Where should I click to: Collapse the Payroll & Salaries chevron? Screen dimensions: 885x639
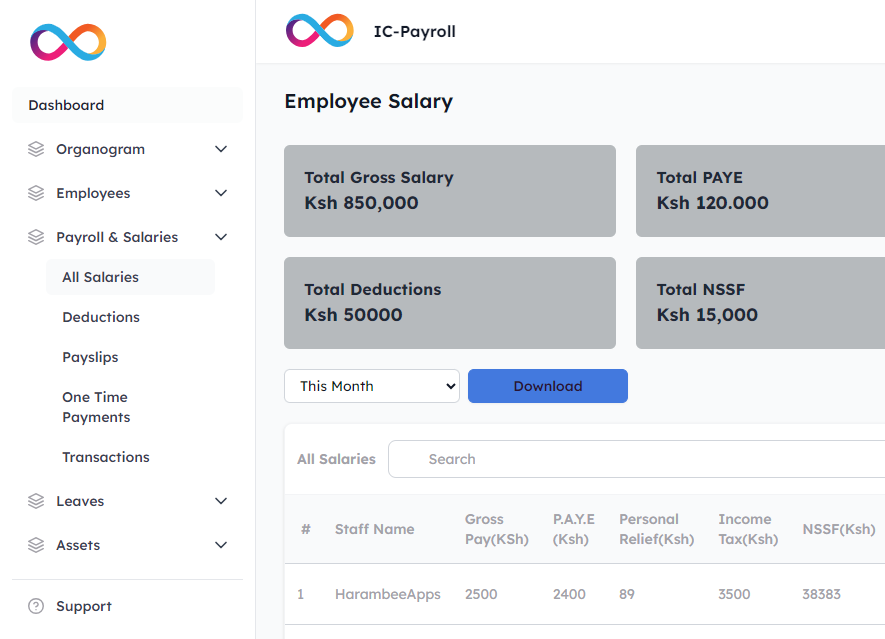(x=221, y=237)
